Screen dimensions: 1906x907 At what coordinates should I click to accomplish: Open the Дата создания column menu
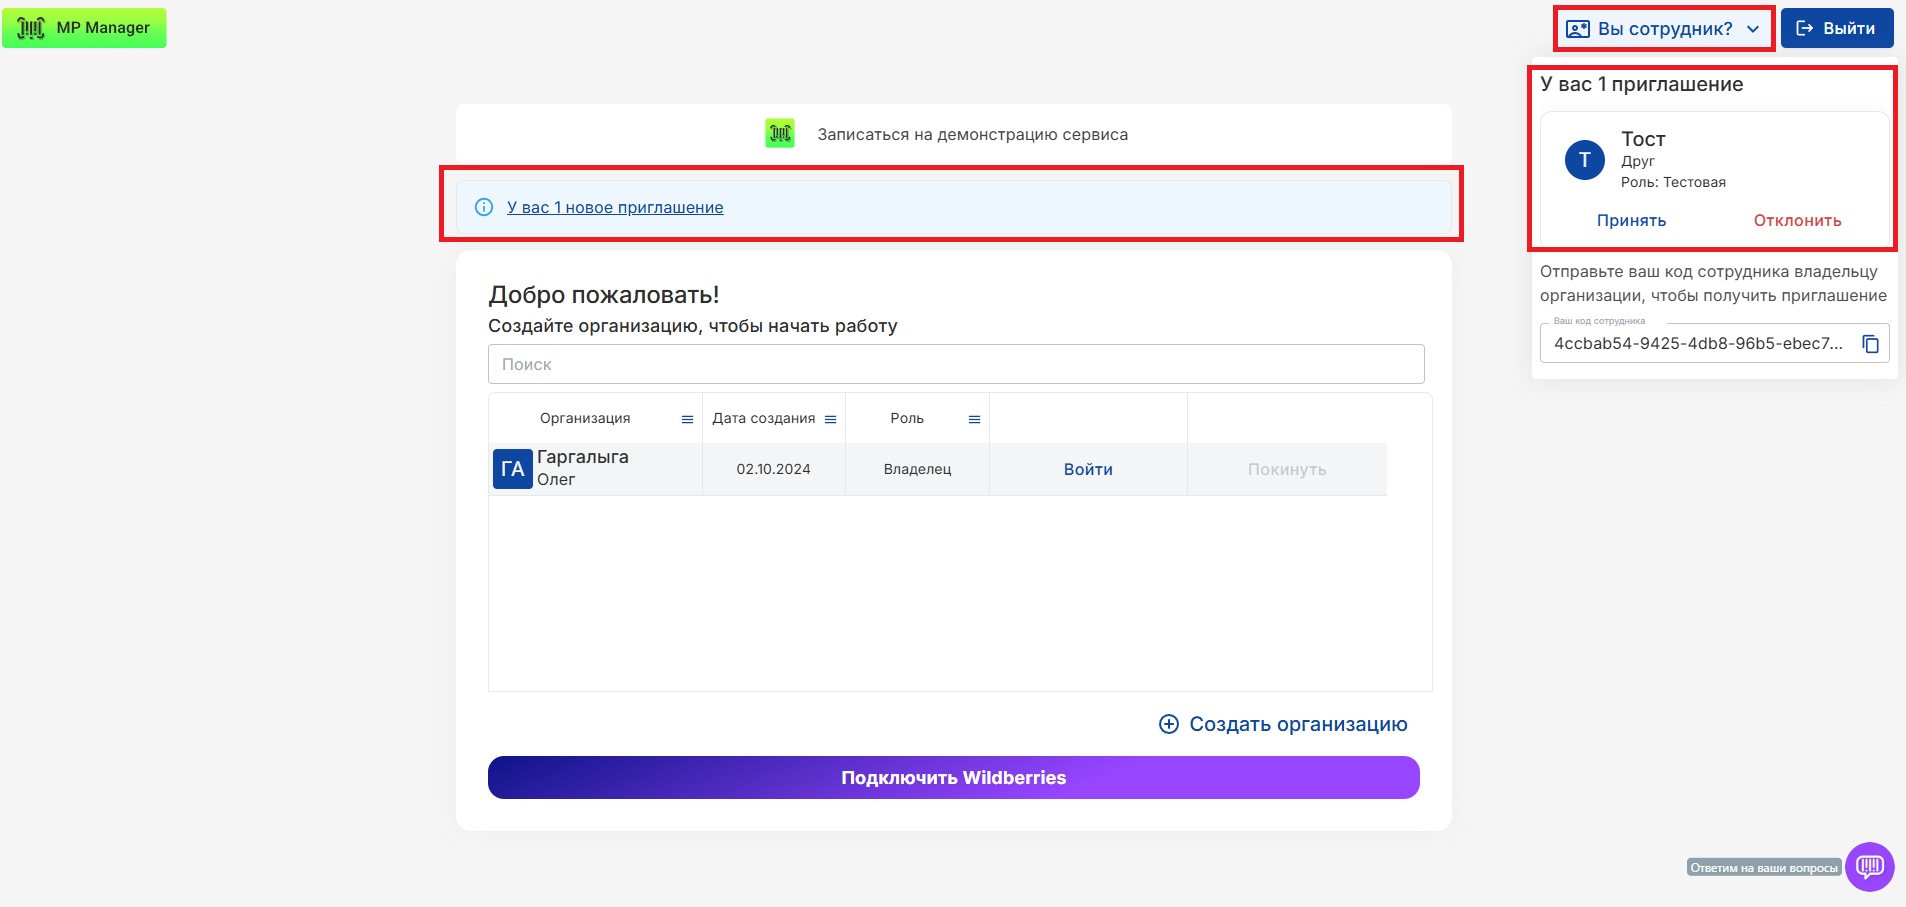830,419
